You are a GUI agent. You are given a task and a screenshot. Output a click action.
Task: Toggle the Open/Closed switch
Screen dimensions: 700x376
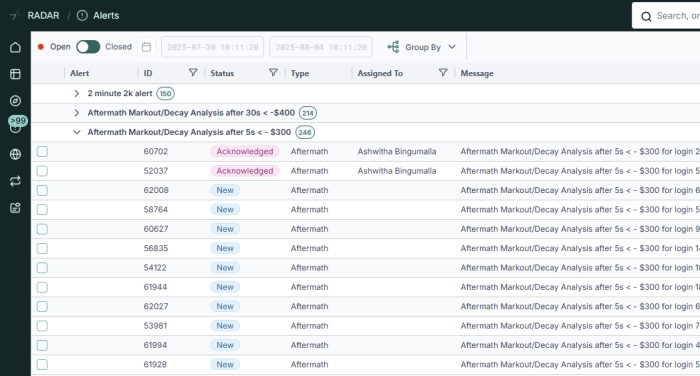(x=88, y=47)
